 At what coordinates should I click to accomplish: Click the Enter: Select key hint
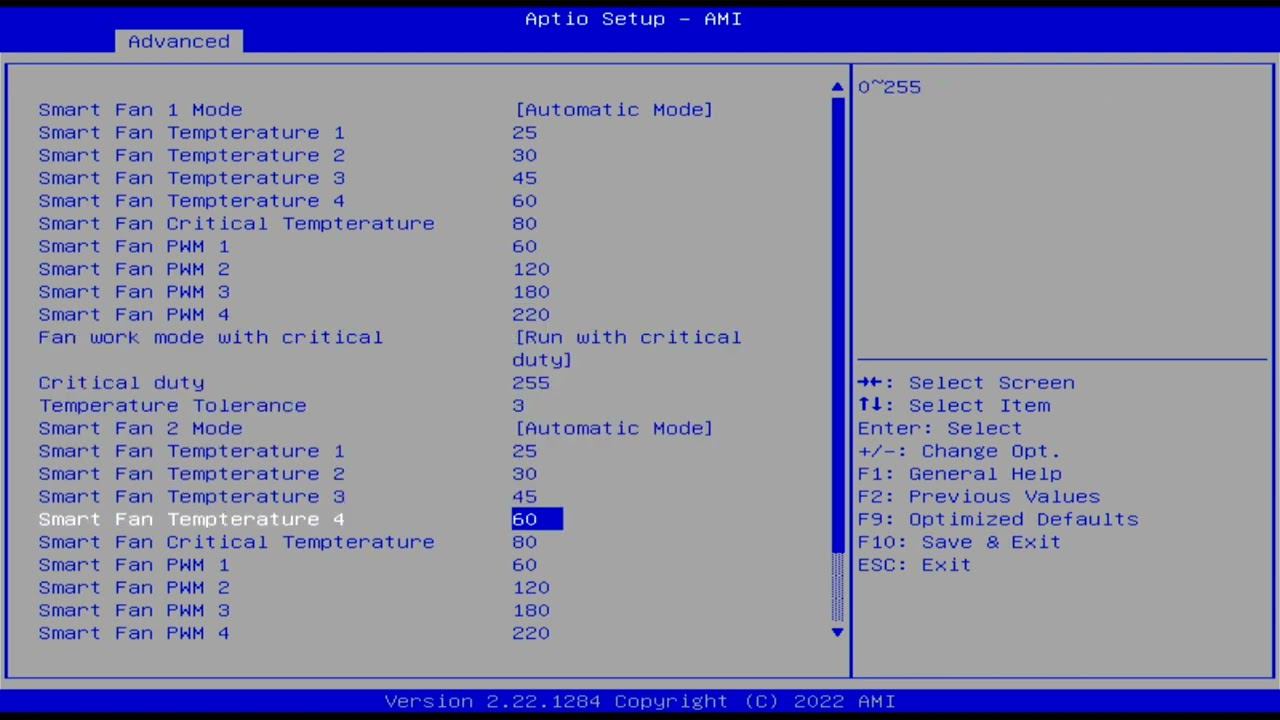click(940, 428)
